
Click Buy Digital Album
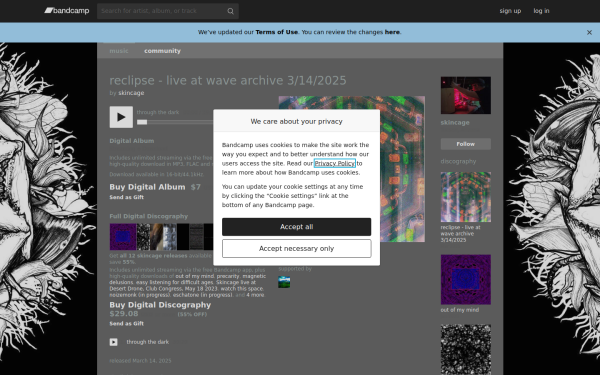point(147,187)
